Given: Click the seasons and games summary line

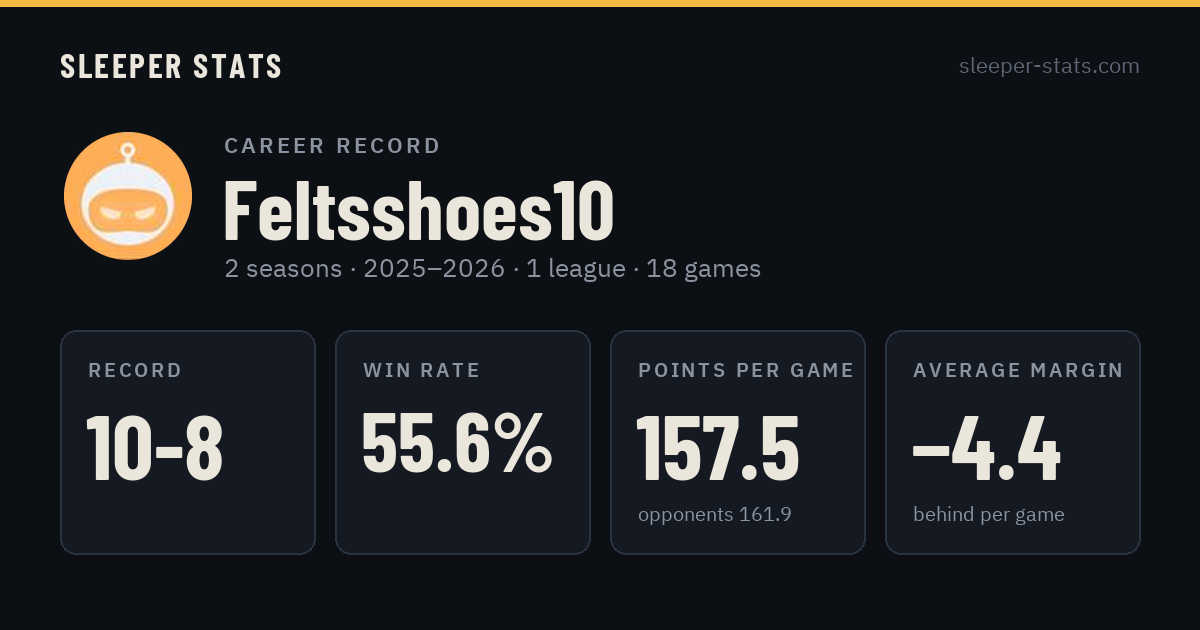Looking at the screenshot, I should tap(492, 269).
